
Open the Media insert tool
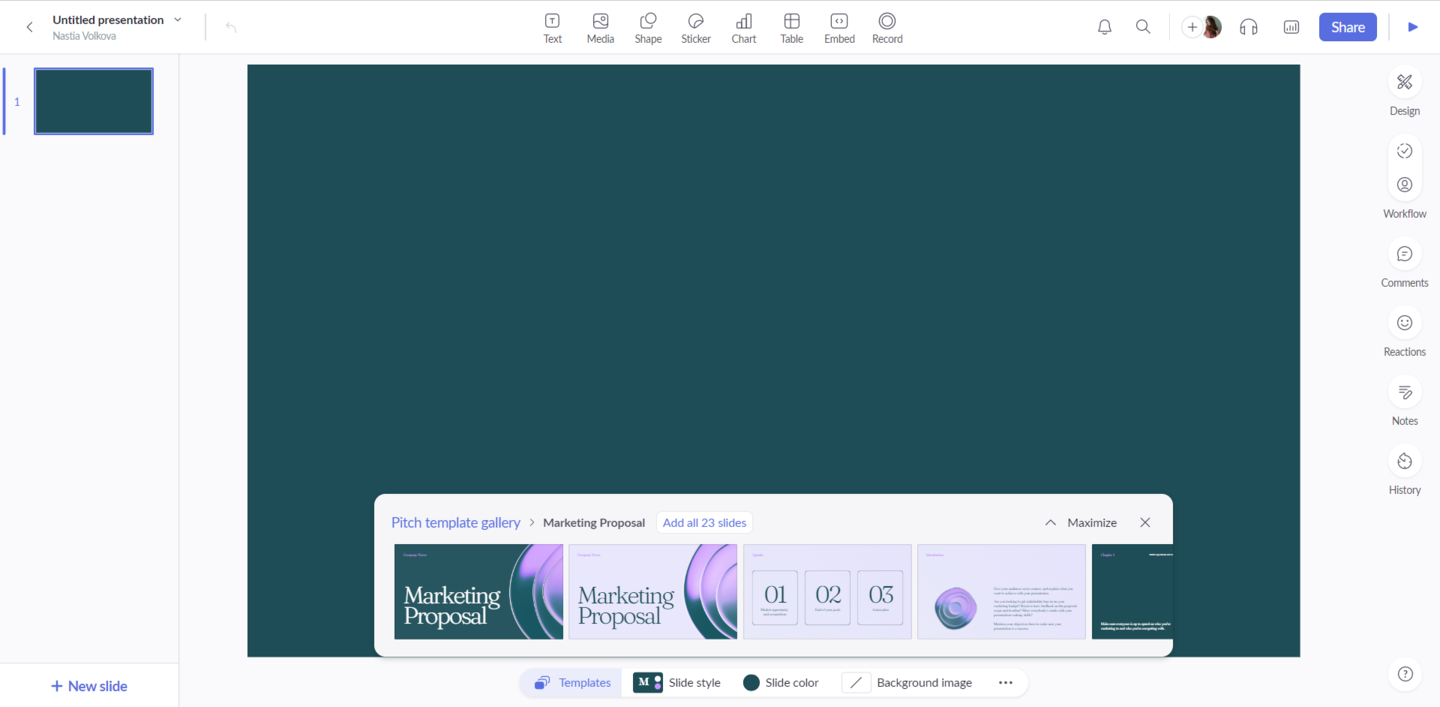(x=600, y=27)
